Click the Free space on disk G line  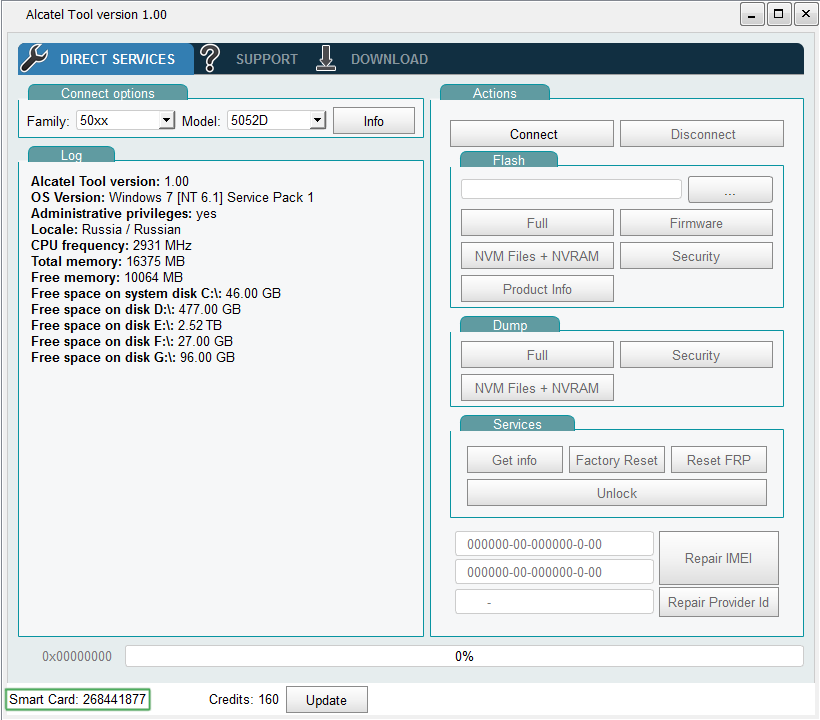point(133,358)
